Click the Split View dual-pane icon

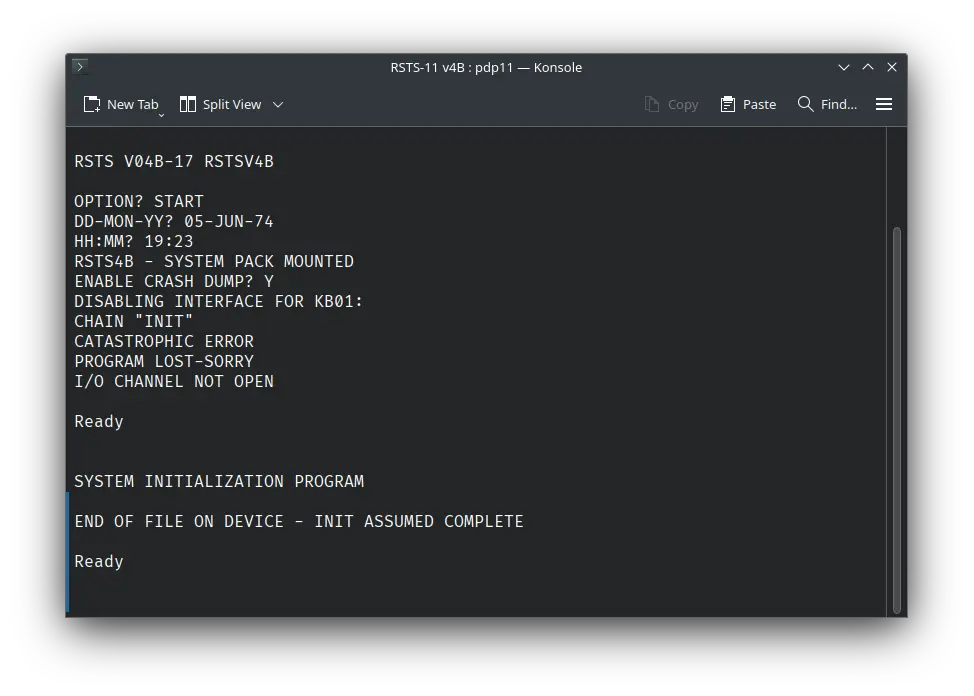[x=186, y=103]
